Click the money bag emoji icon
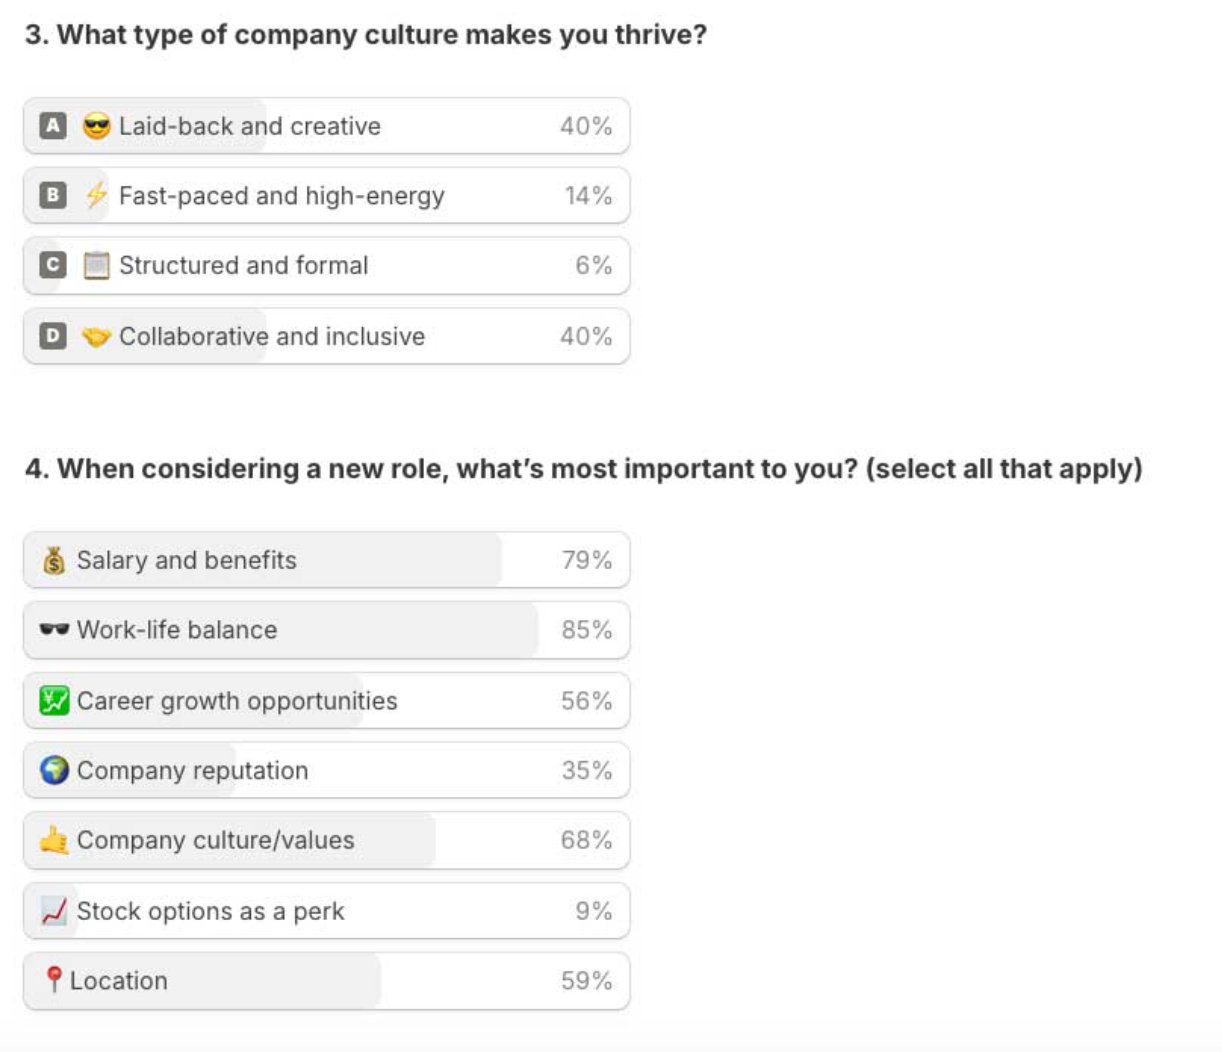This screenshot has height=1052, width=1222. tap(54, 561)
